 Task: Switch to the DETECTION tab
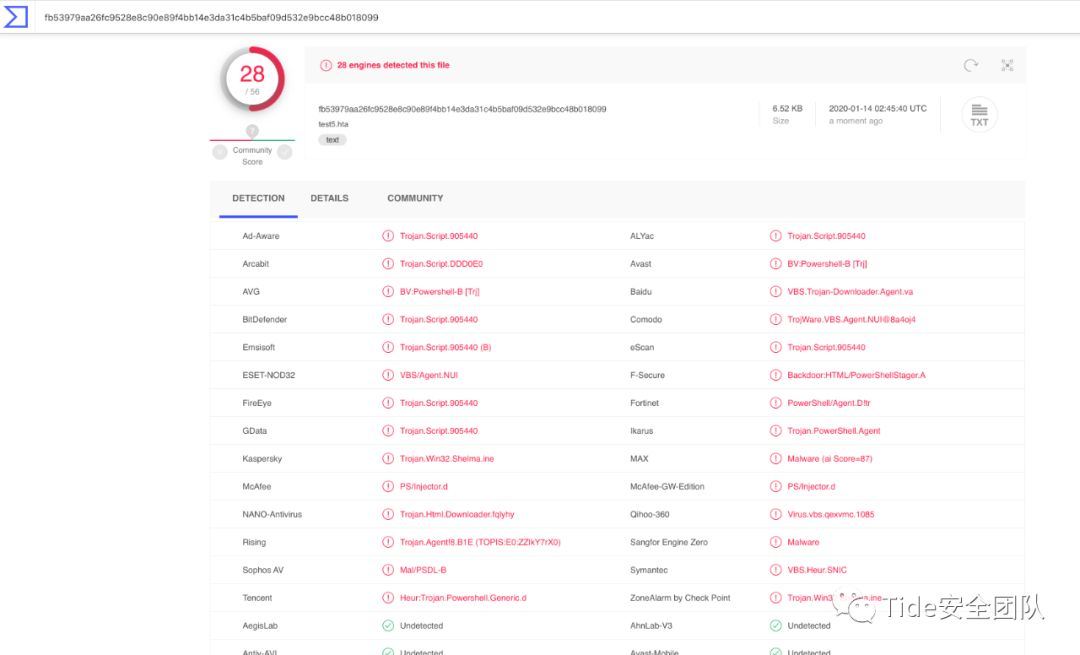[258, 198]
